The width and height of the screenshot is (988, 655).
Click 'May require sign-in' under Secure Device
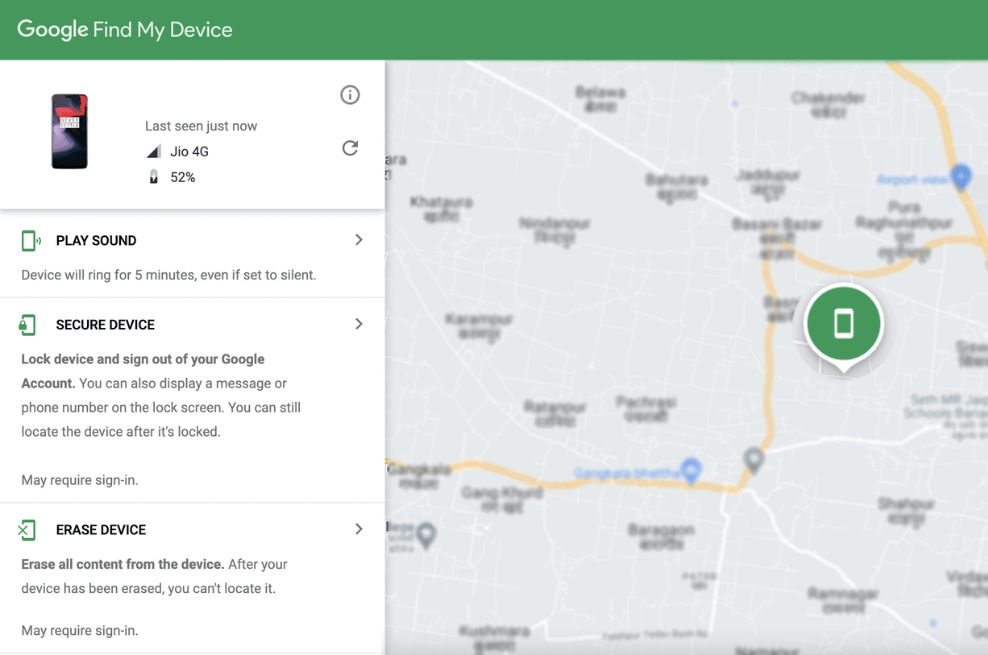[79, 481]
